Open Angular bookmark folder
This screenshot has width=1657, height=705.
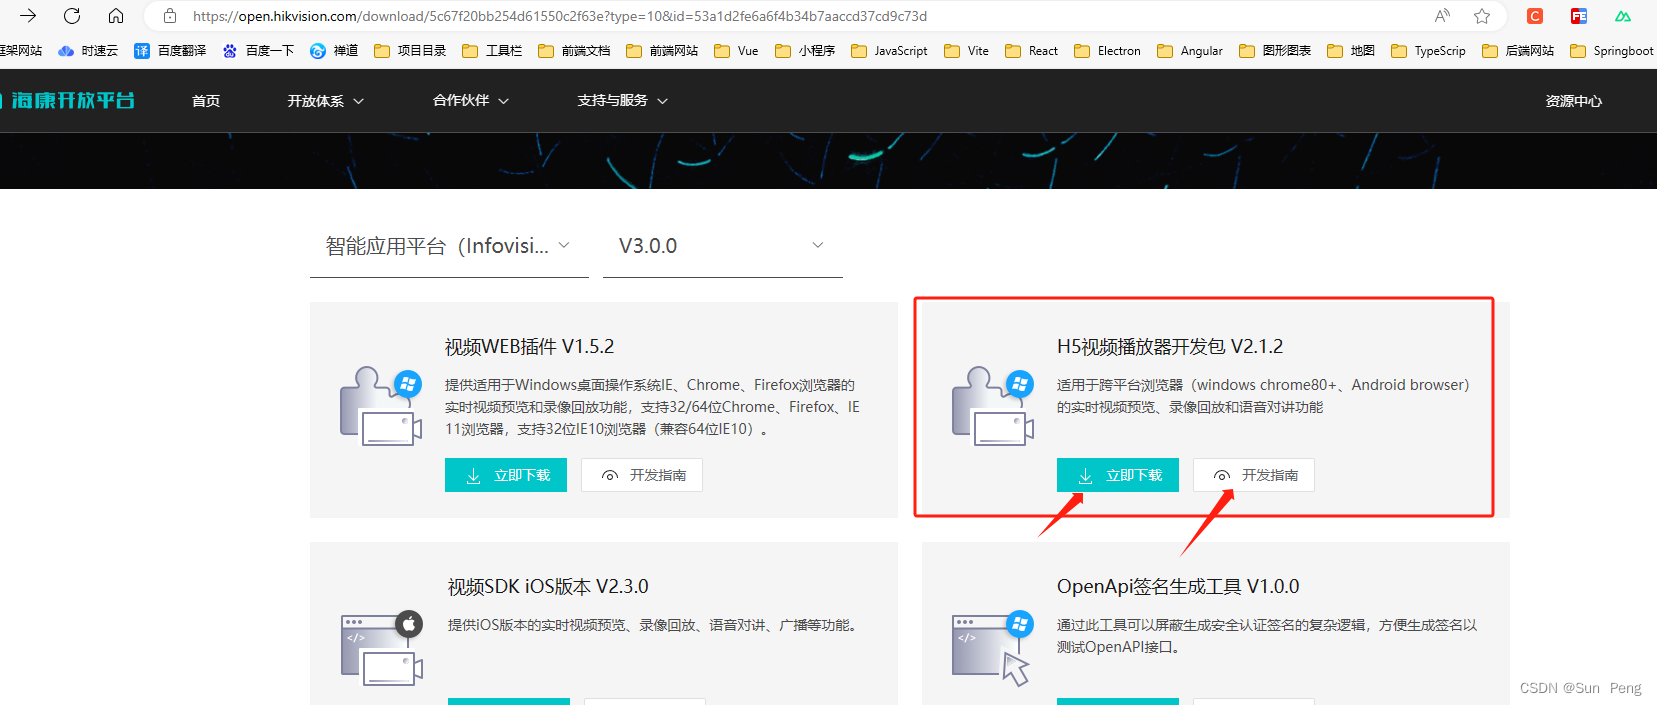(x=1190, y=51)
